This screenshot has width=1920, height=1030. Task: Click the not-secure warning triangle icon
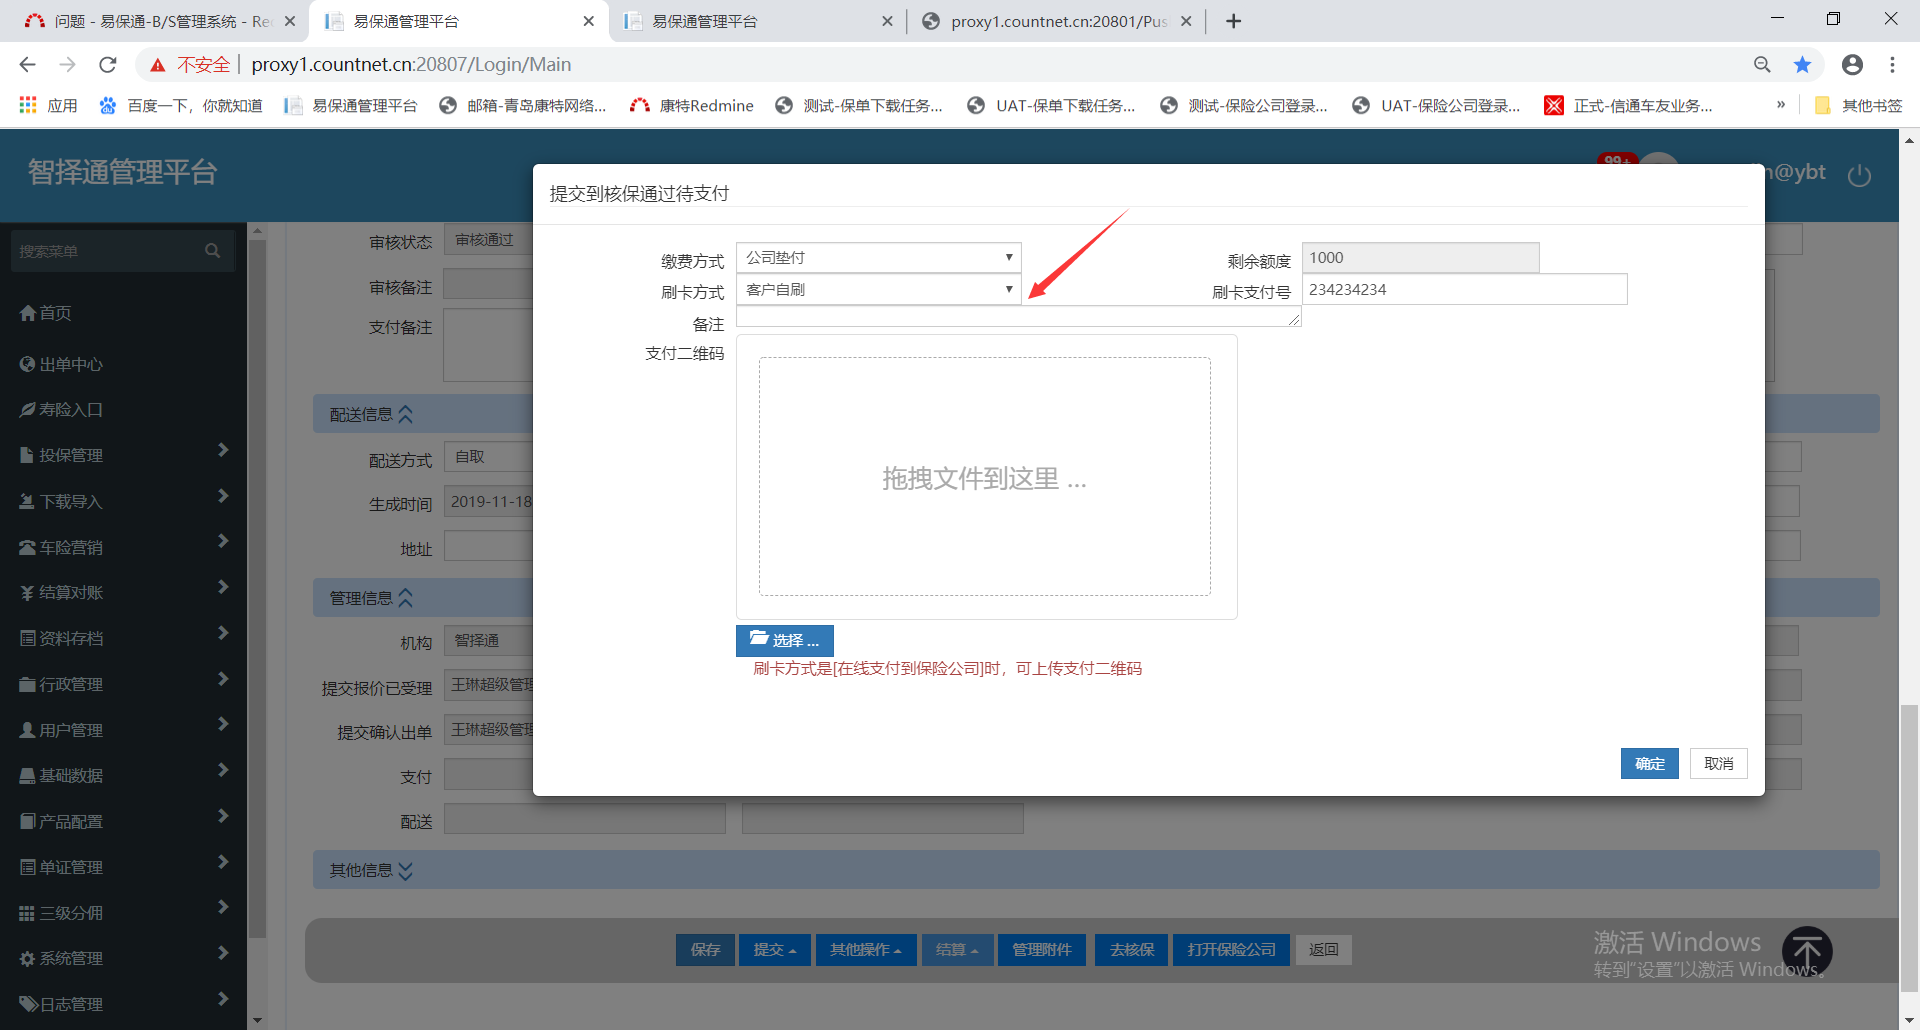click(158, 65)
